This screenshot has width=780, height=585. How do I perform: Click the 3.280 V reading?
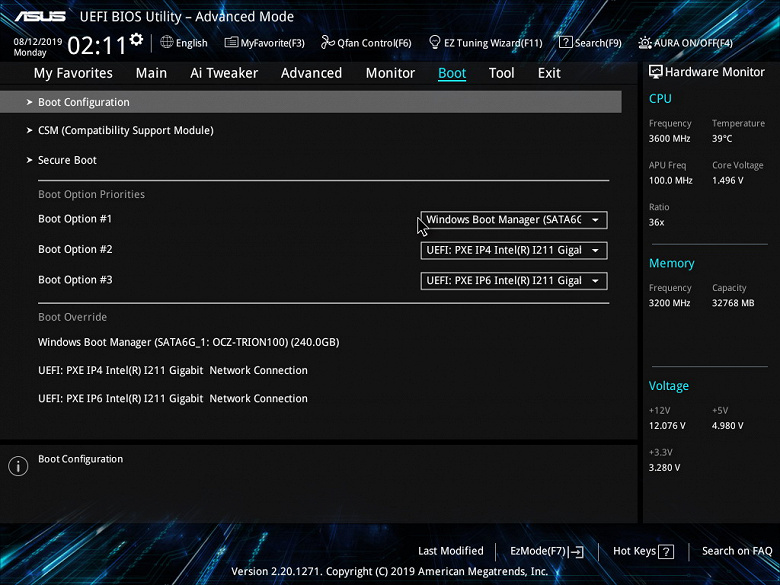[665, 468]
